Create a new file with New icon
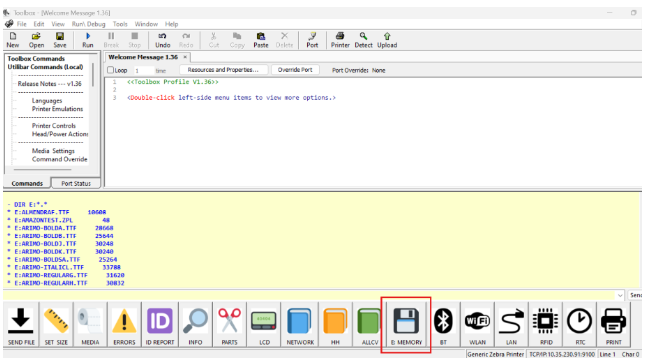 (x=13, y=41)
